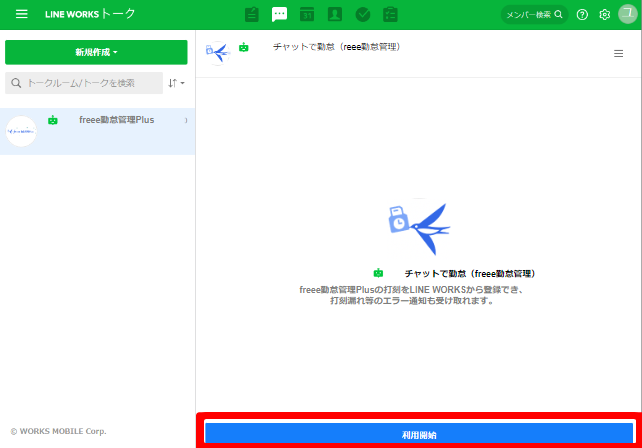
Task: Click the chat header title チャットで勤怠
Action: [x=337, y=47]
